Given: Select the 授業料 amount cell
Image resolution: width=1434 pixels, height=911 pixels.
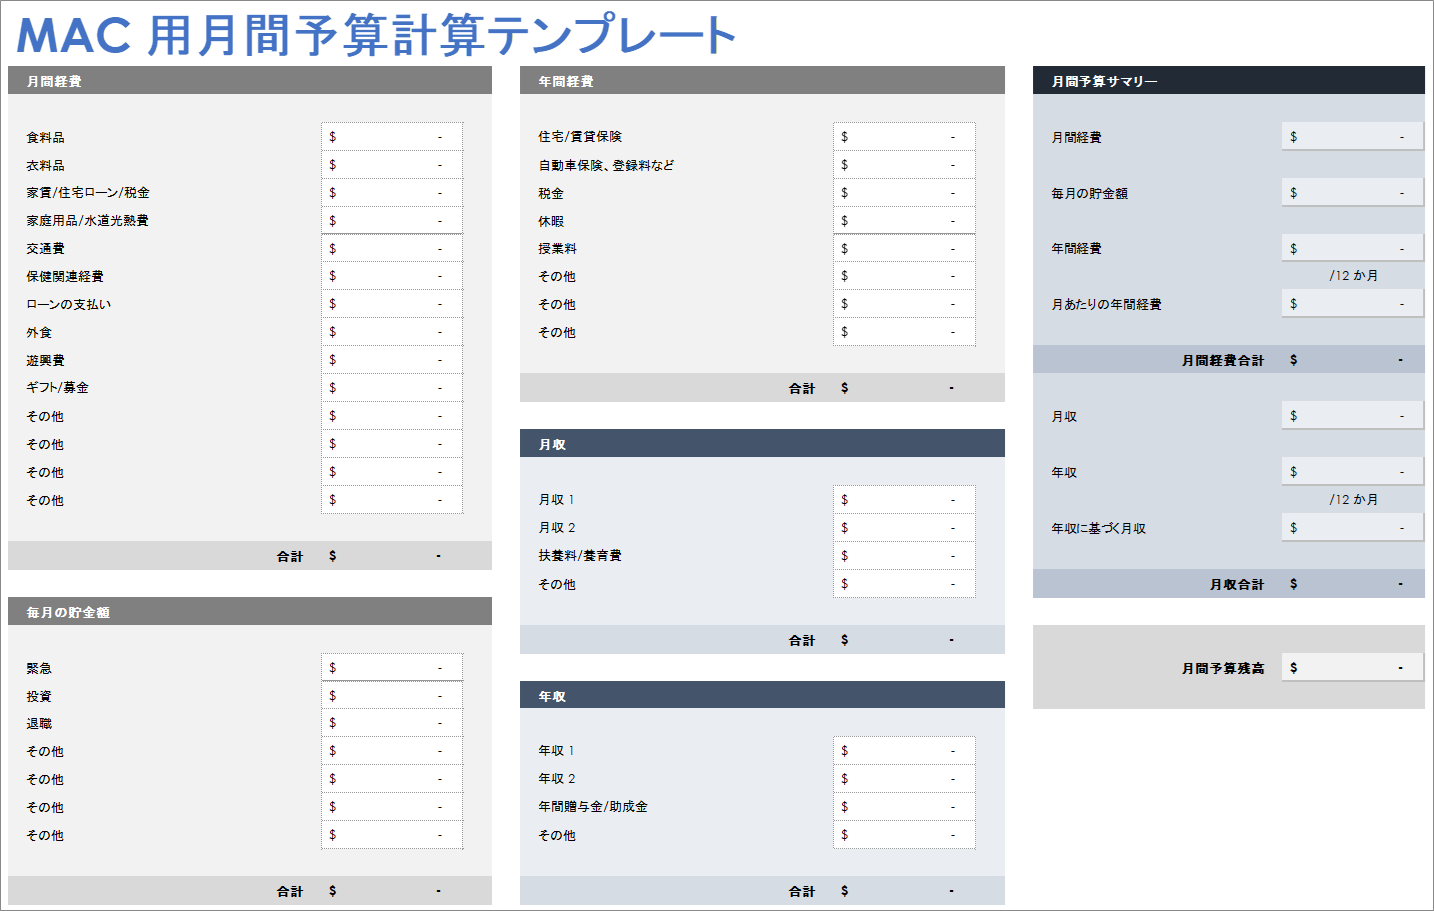Looking at the screenshot, I should 904,248.
